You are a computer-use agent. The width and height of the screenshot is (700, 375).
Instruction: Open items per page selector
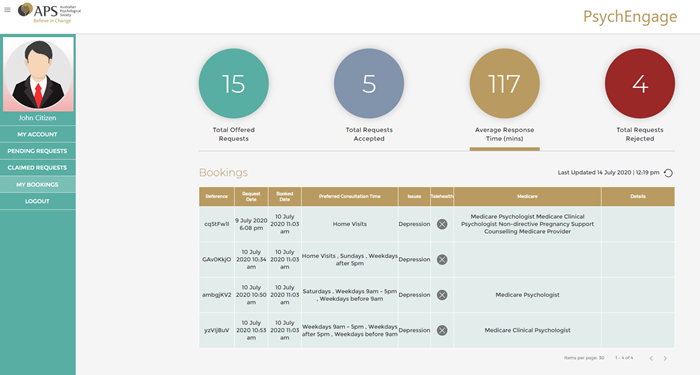pyautogui.click(x=584, y=358)
